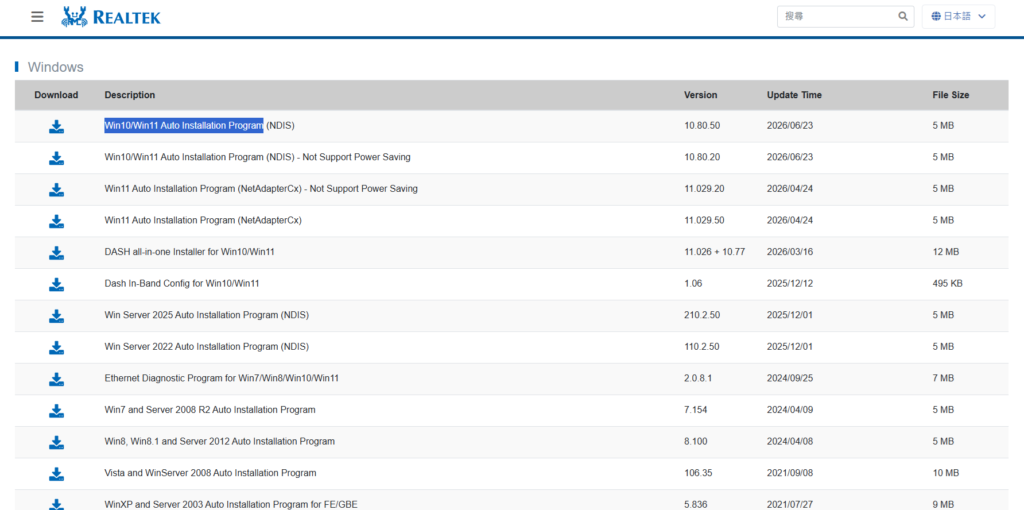Click the globe icon in language selector
This screenshot has height=510, width=1024.
[x=936, y=16]
